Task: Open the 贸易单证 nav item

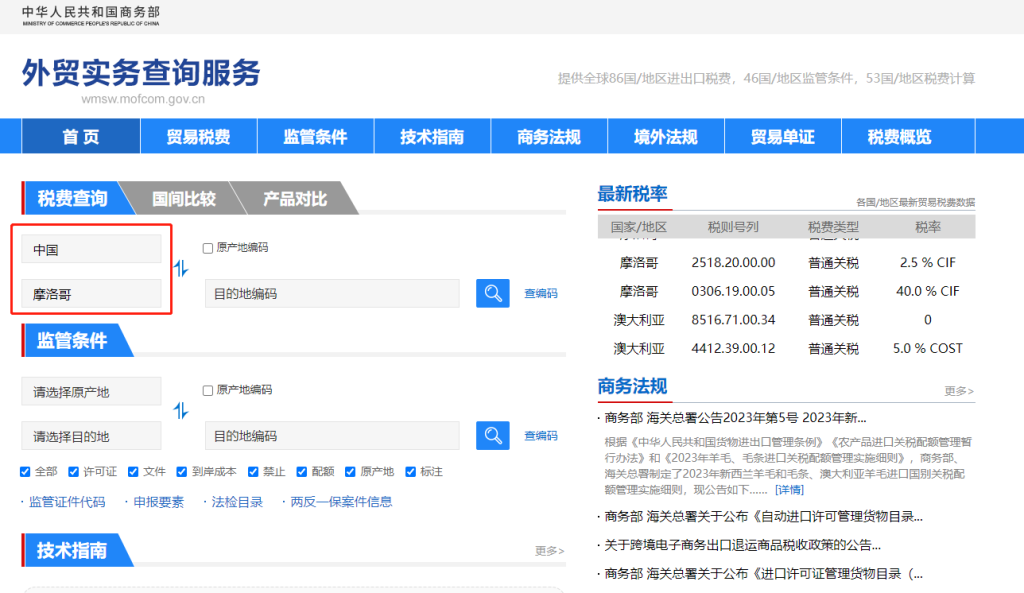Action: [783, 136]
